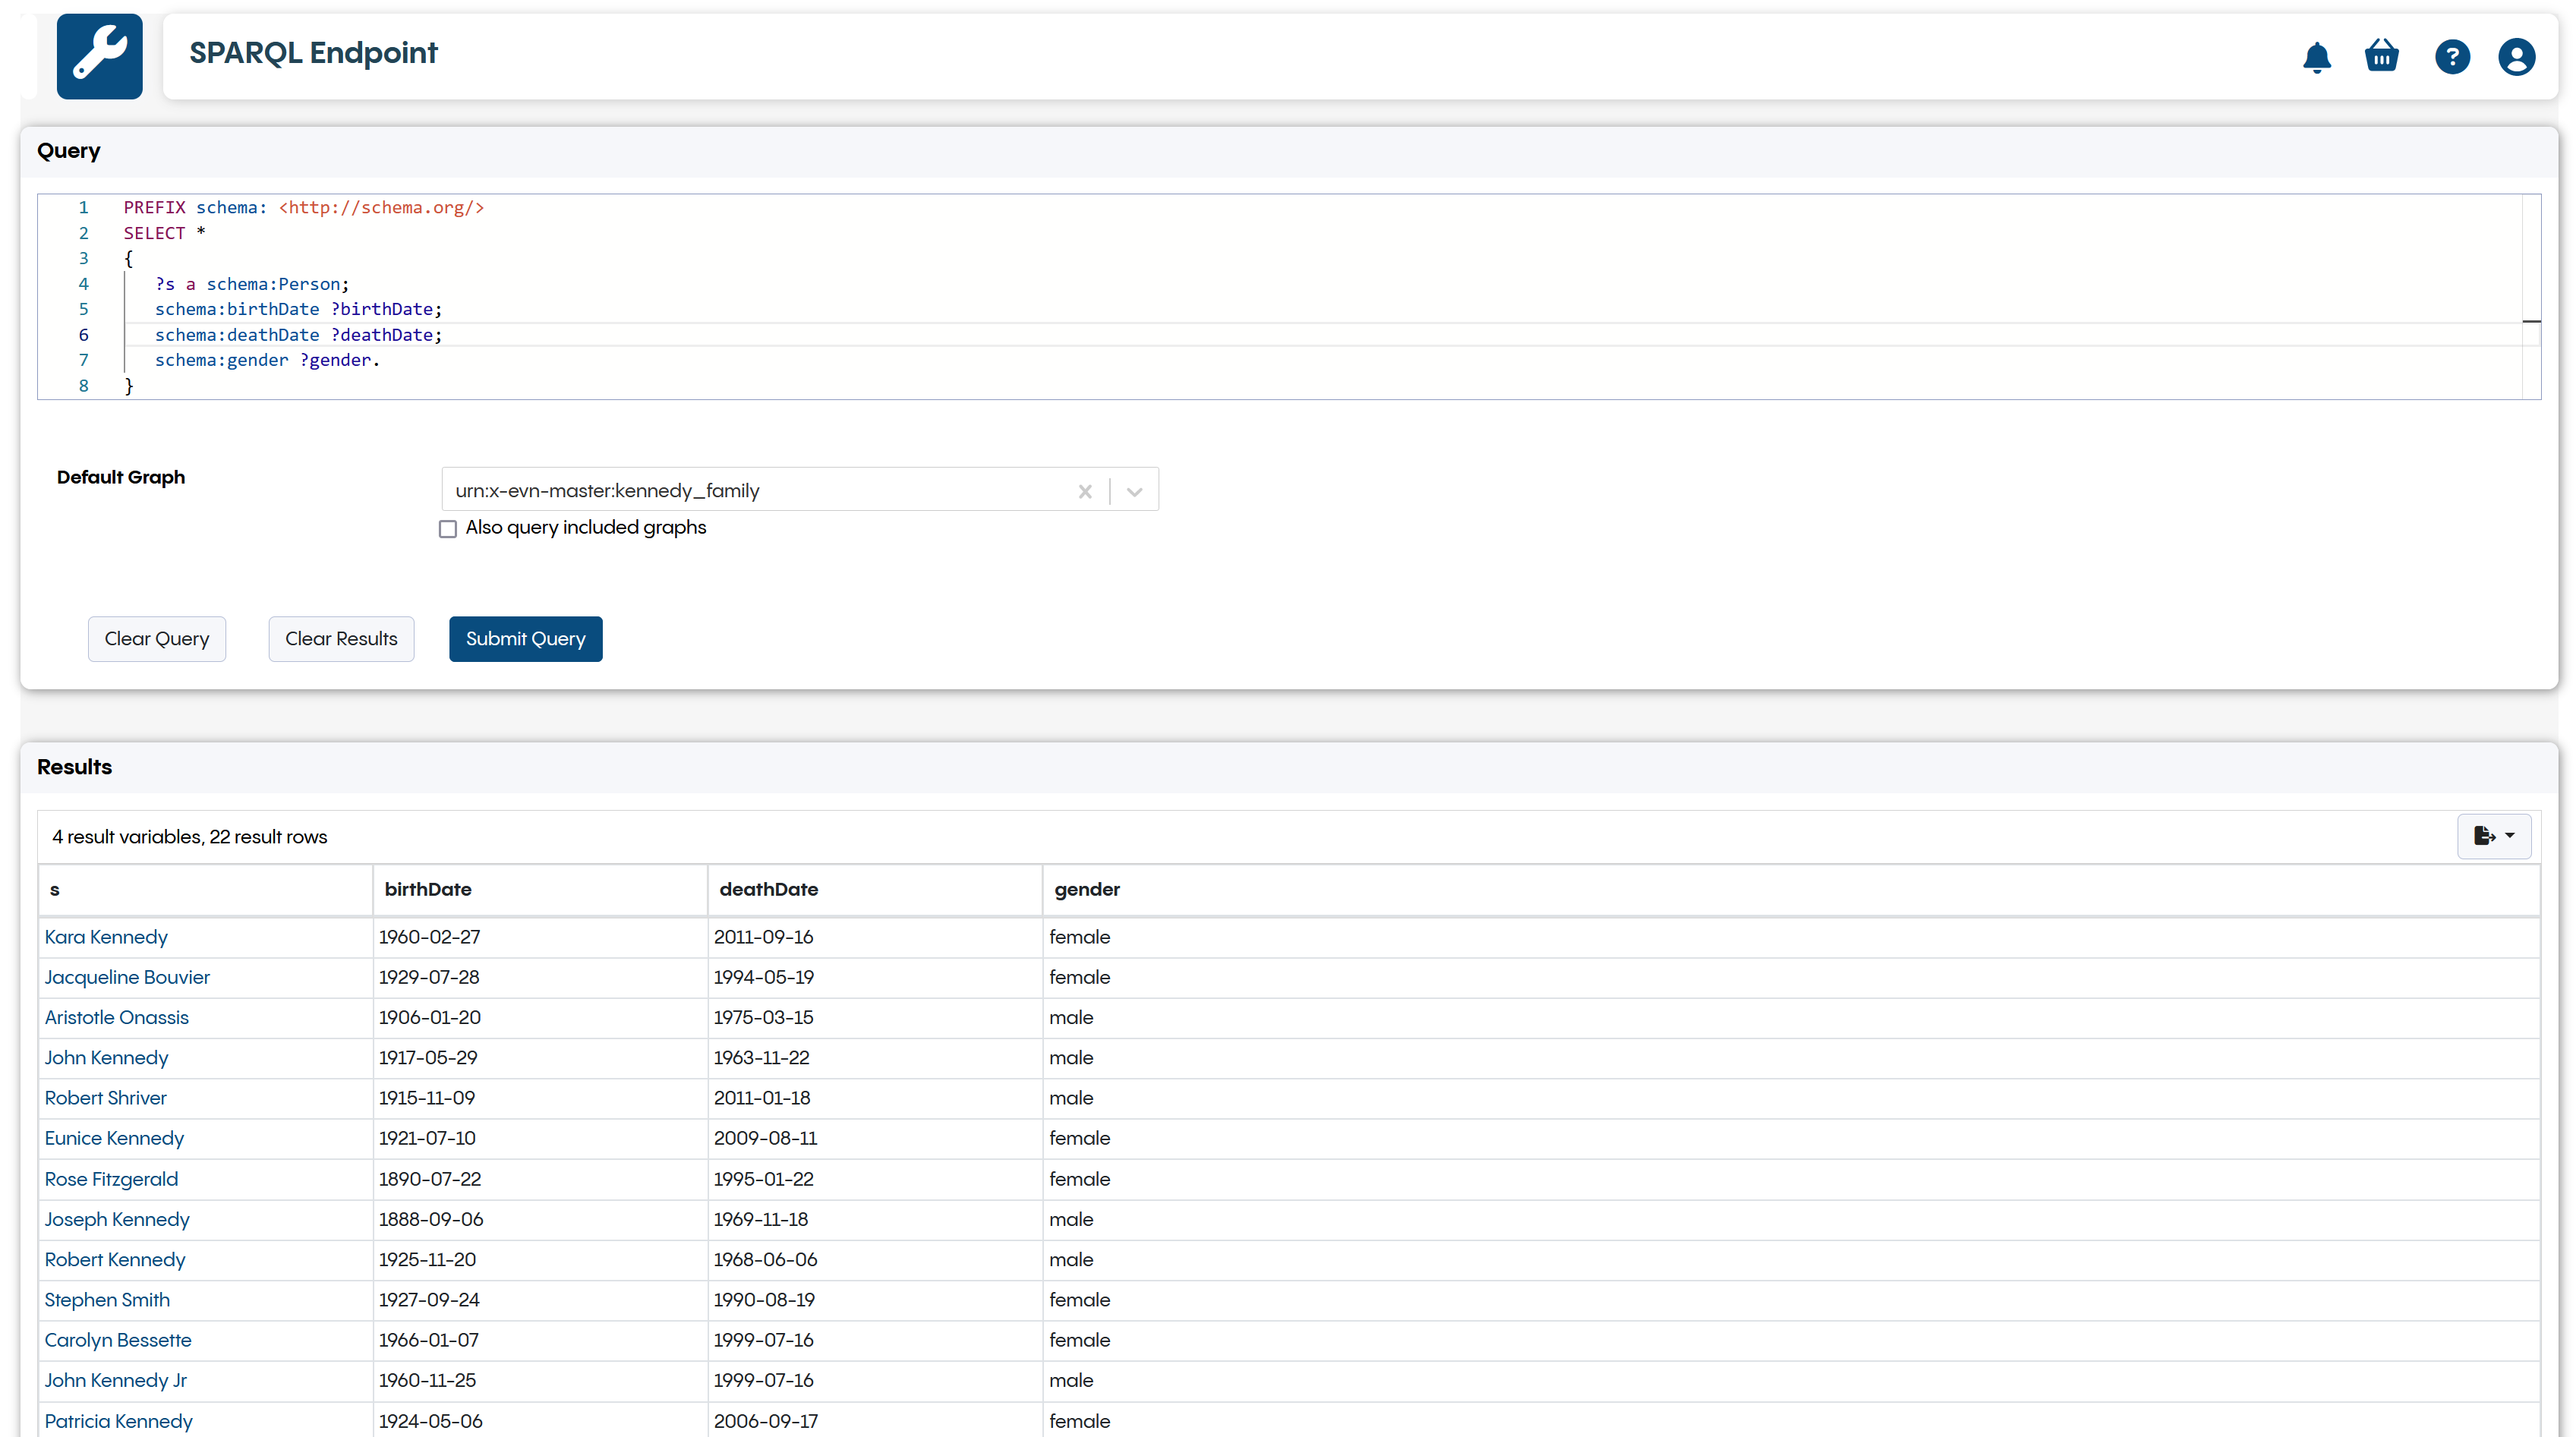Open the Kara Kennedy result link
2576x1437 pixels.
click(106, 937)
